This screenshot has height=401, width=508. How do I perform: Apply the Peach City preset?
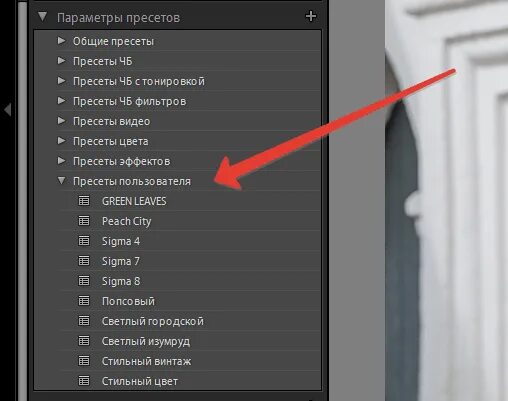126,221
